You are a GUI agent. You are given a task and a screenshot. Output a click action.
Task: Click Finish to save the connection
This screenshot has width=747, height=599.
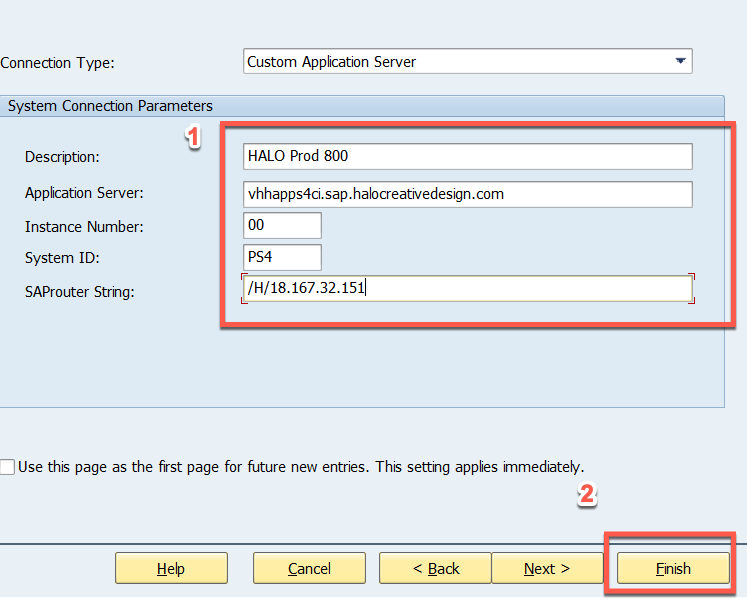point(673,568)
